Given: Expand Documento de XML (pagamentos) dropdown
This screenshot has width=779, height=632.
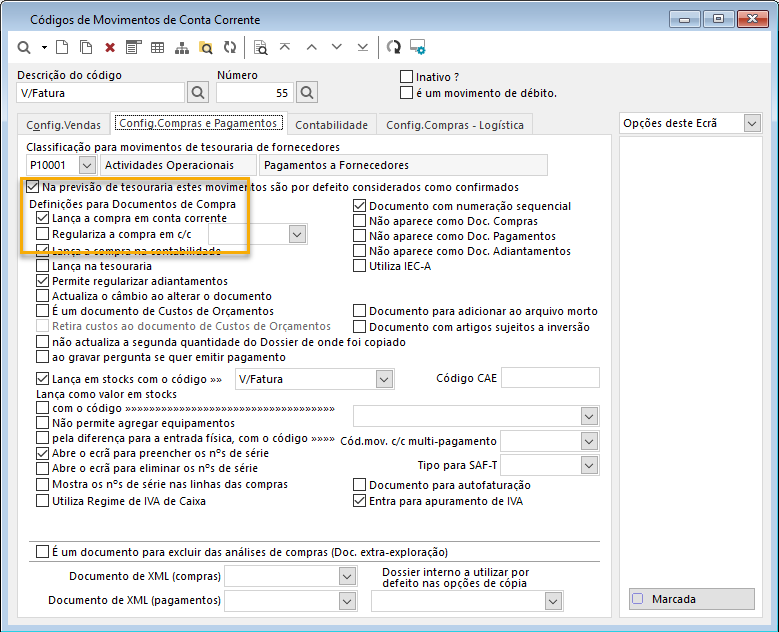Looking at the screenshot, I should [x=347, y=601].
